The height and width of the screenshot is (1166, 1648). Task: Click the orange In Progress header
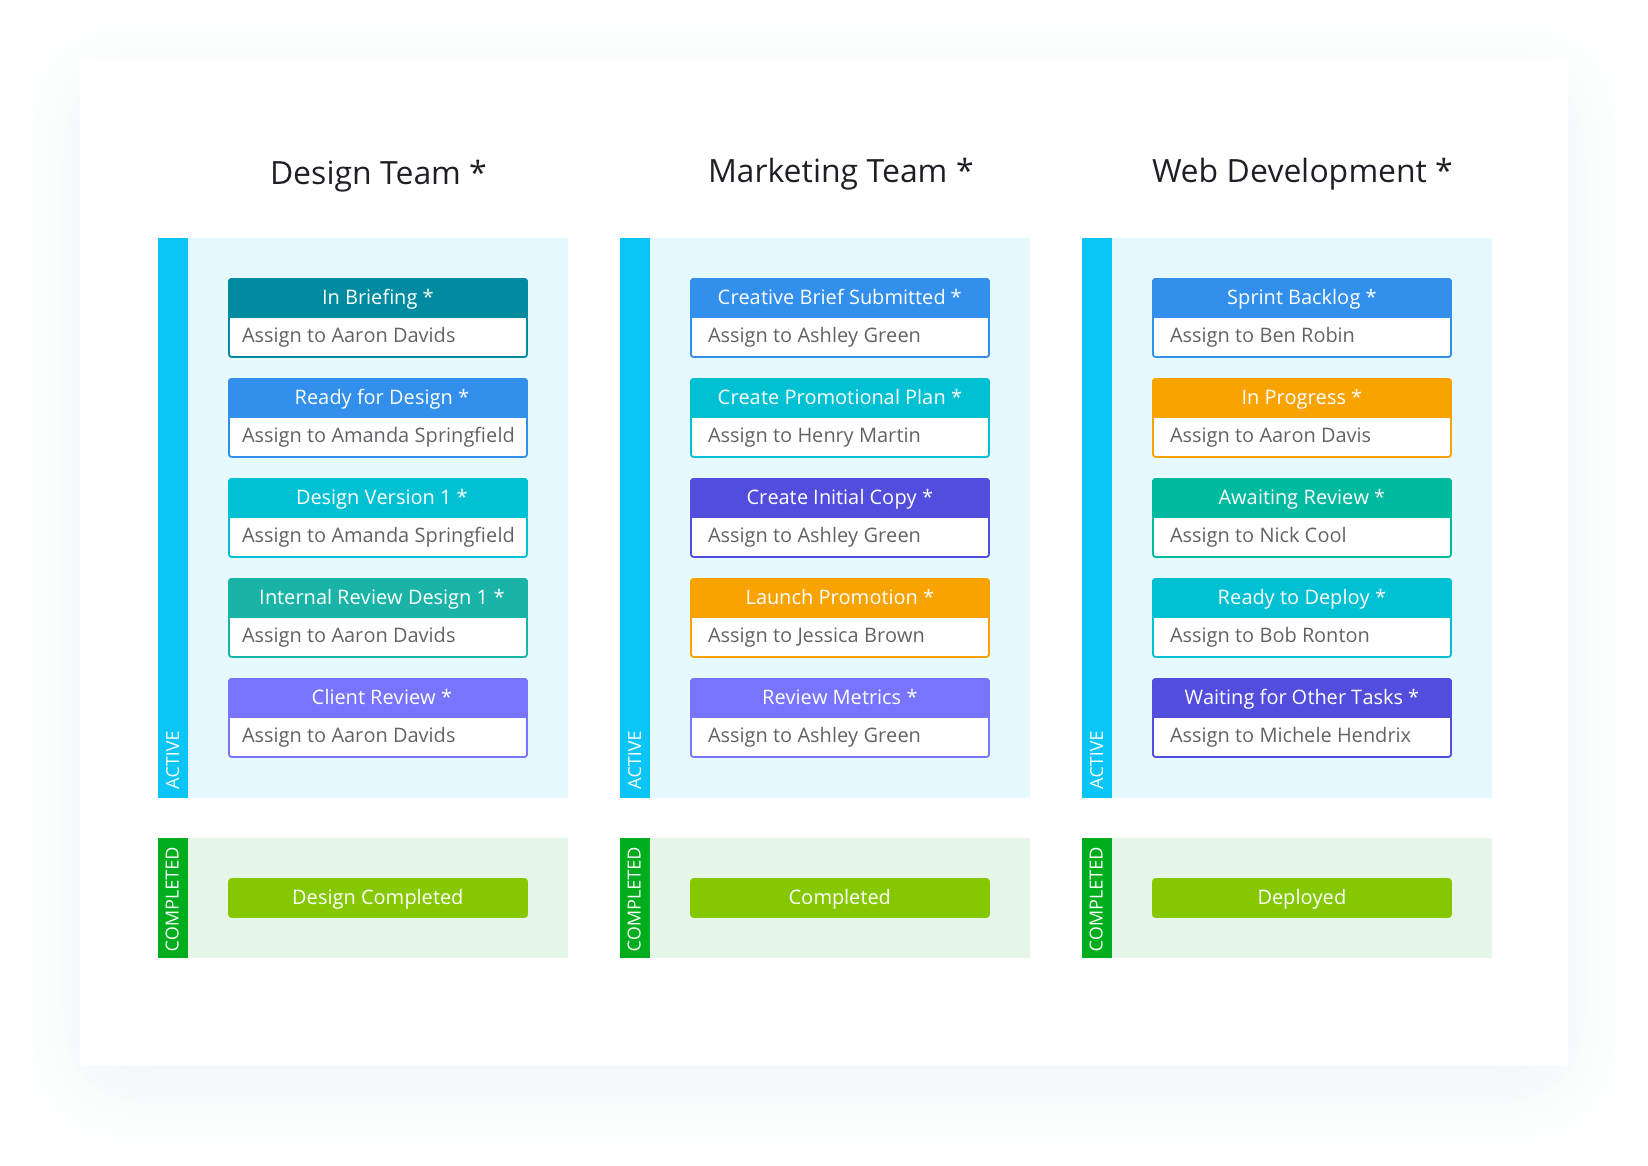pos(1301,397)
